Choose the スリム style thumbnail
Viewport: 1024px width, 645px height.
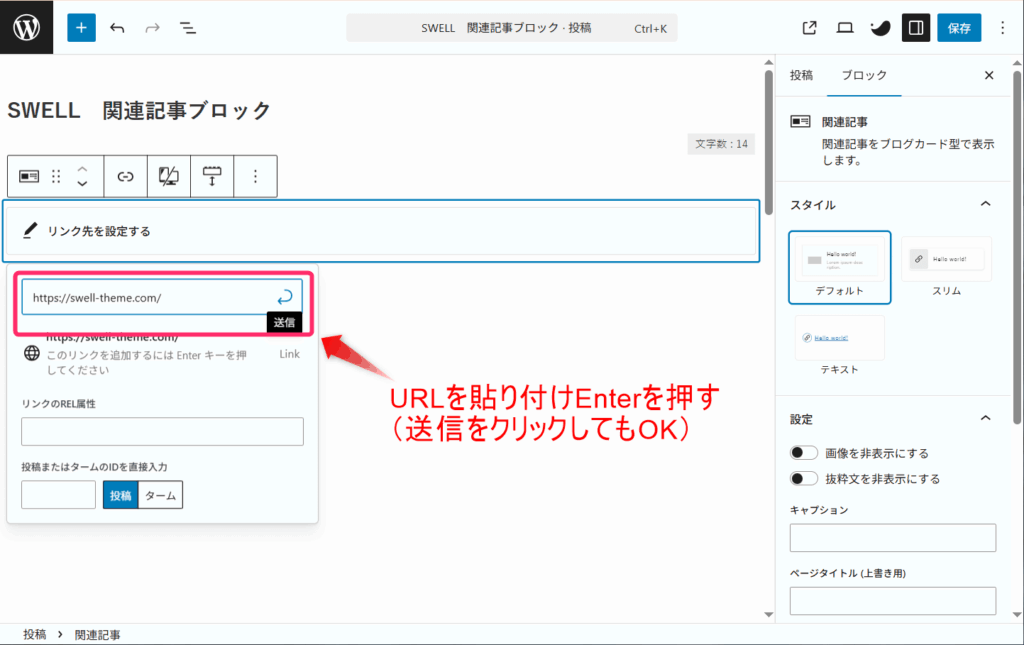(946, 267)
